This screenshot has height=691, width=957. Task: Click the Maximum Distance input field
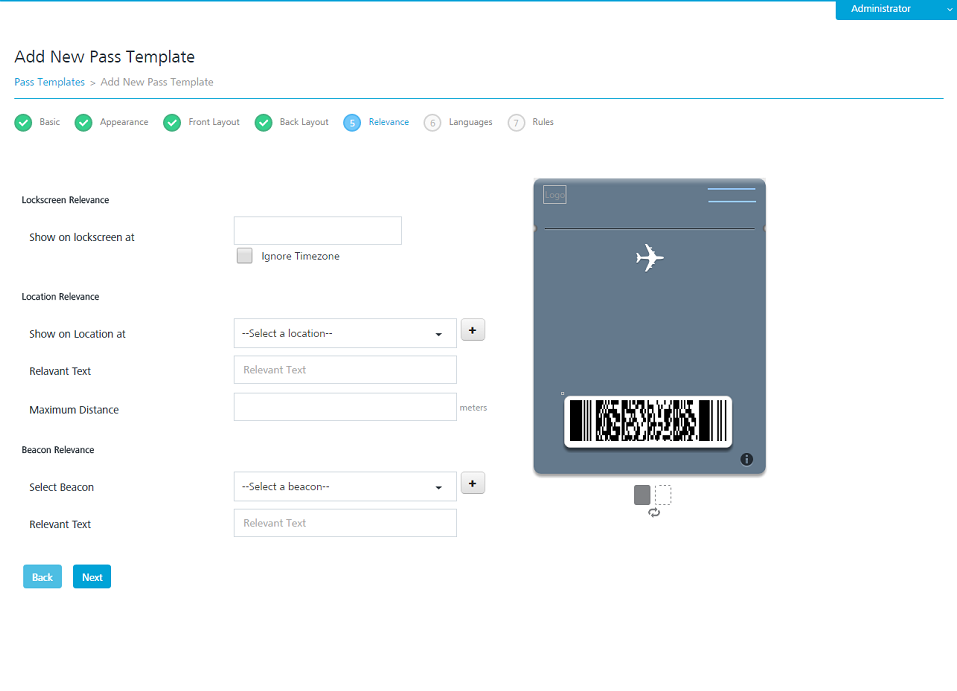pyautogui.click(x=345, y=407)
